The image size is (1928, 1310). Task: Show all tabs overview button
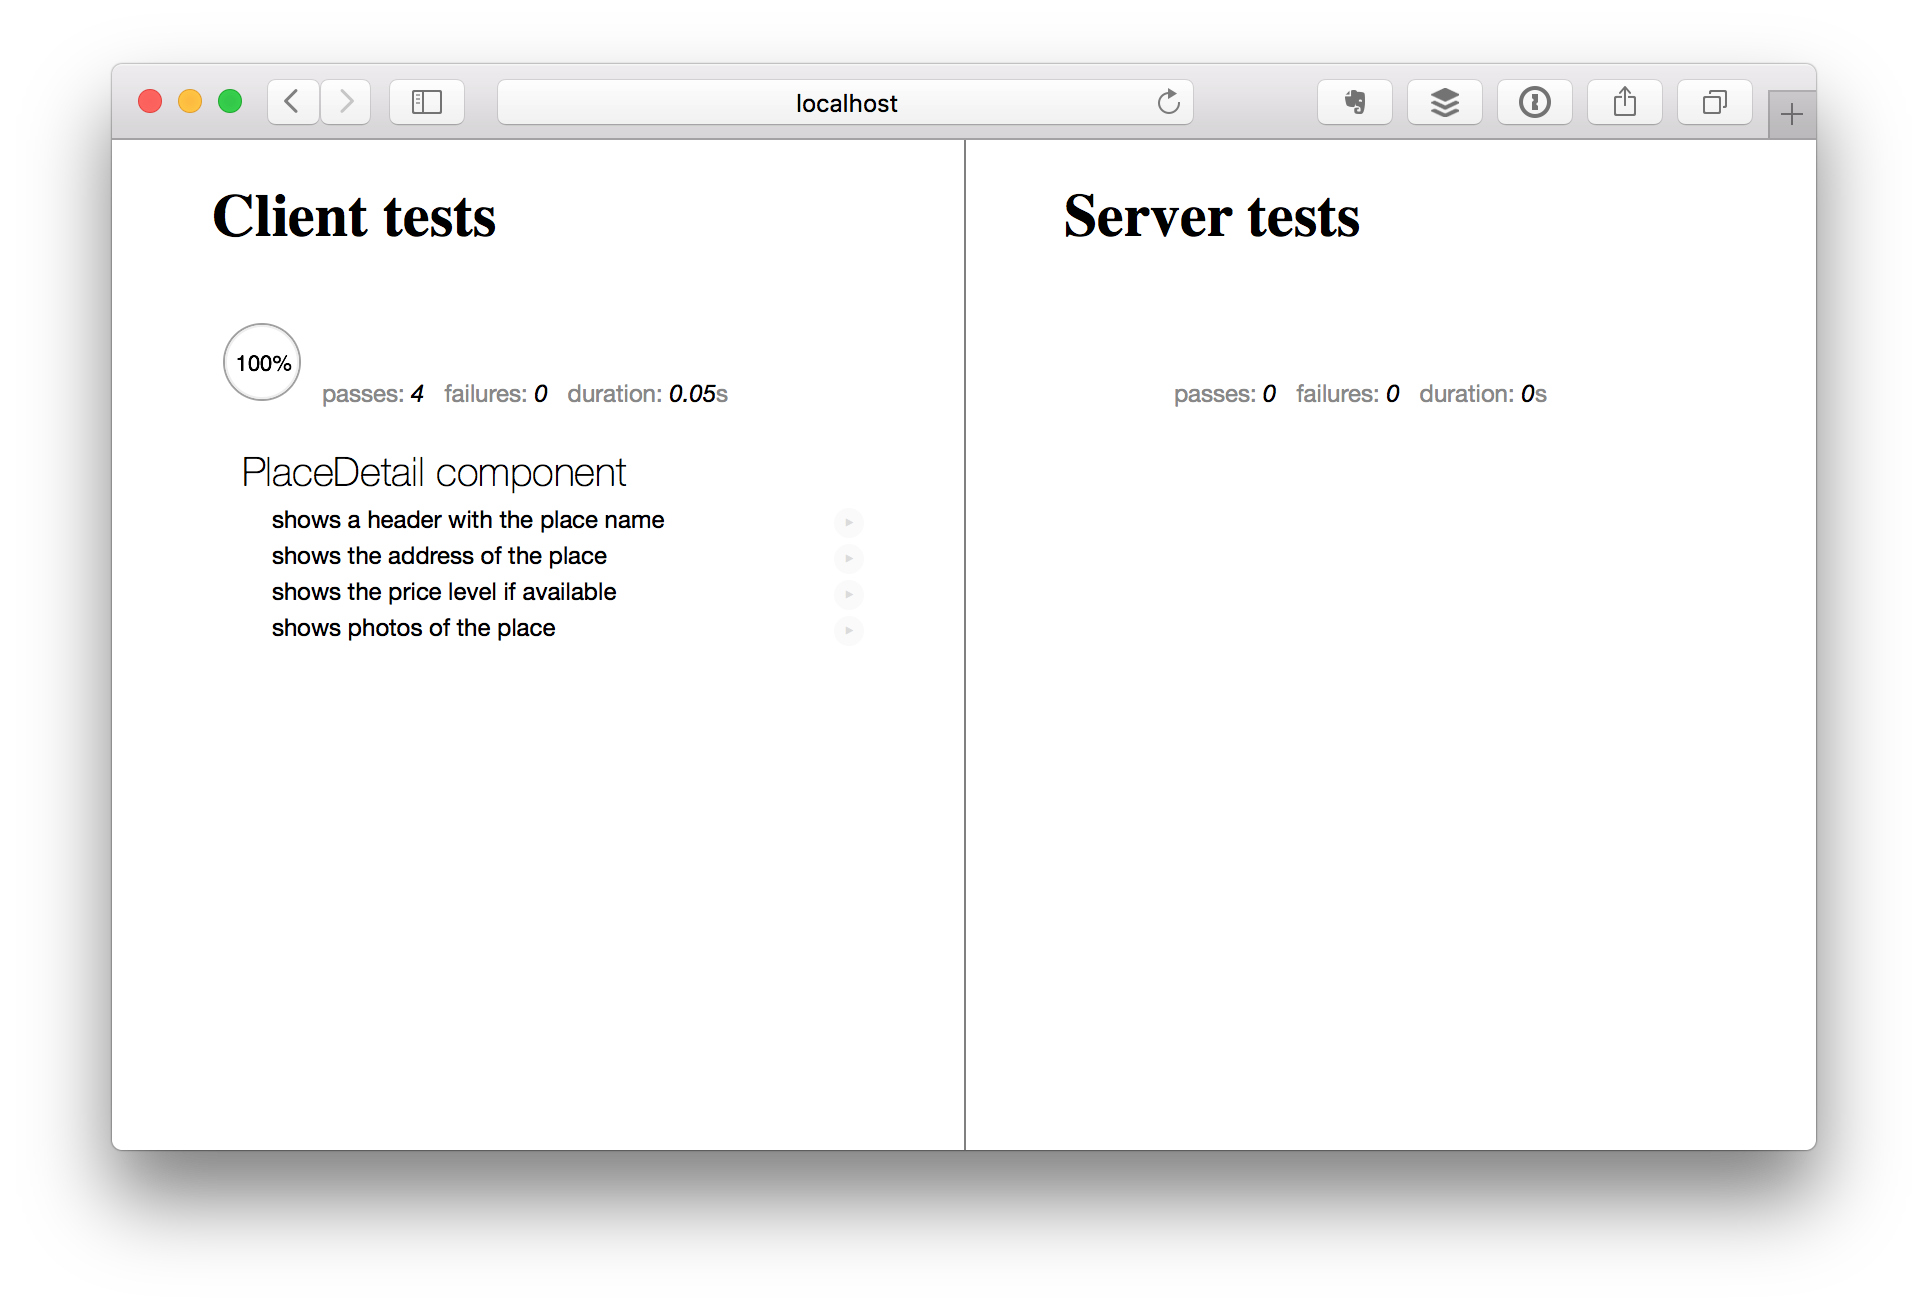coord(1714,102)
